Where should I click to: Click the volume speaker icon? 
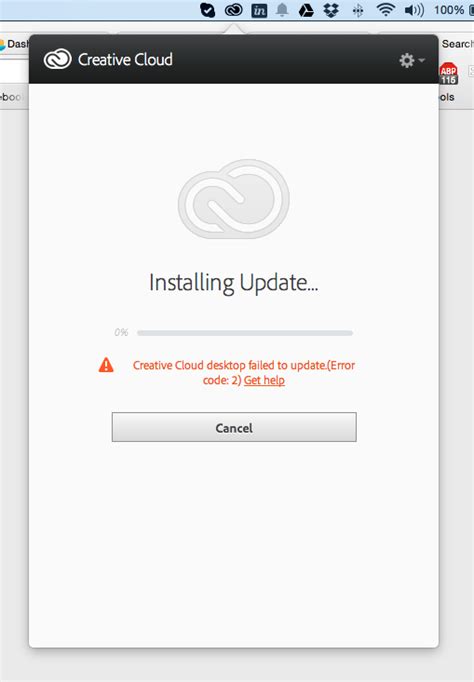(414, 10)
